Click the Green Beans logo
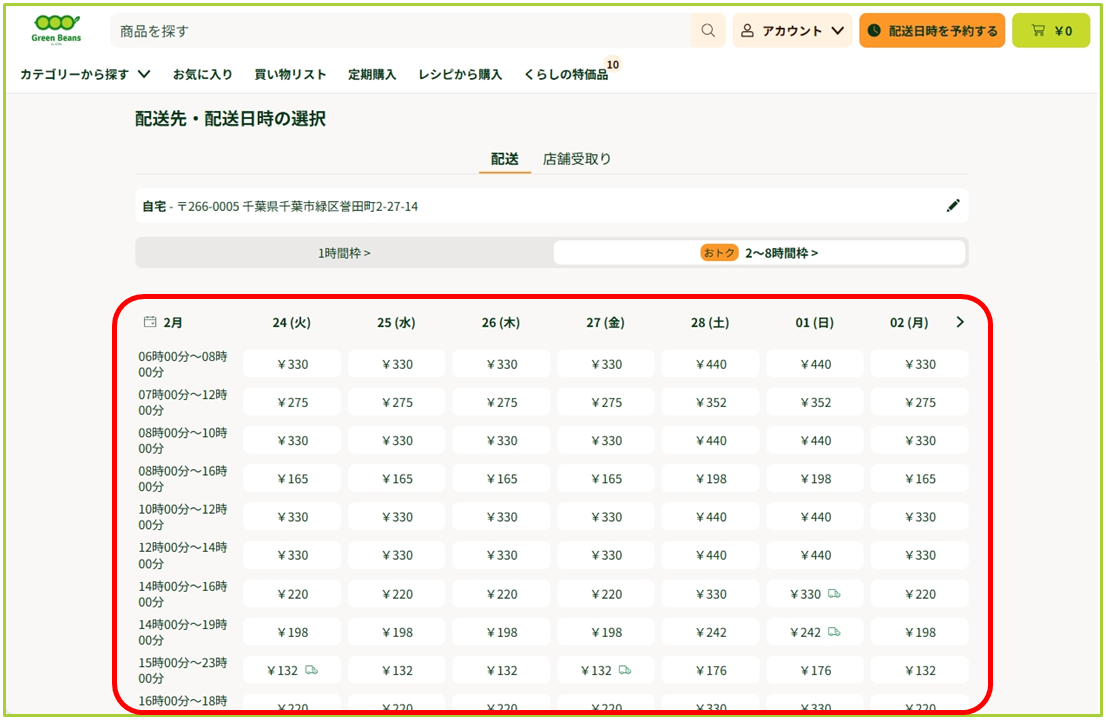This screenshot has height=720, width=1106. [56, 30]
